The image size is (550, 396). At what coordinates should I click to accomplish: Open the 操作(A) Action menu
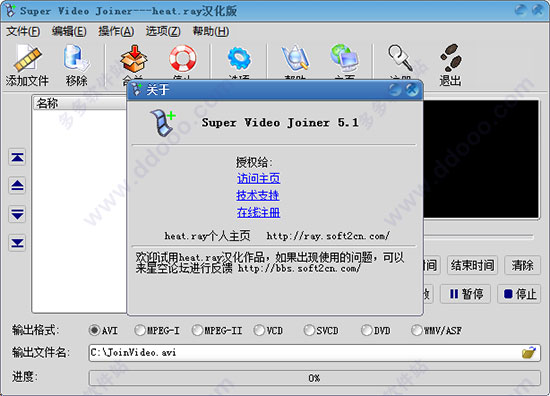(116, 32)
